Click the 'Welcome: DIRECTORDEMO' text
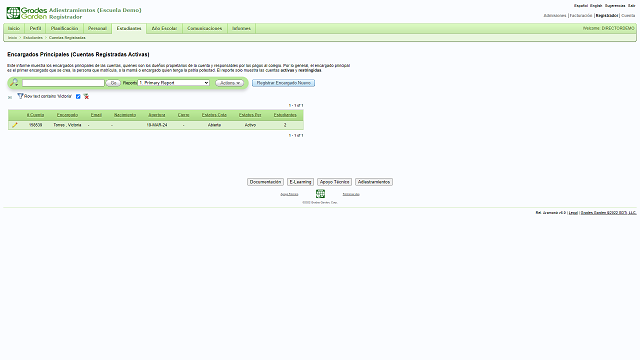Viewport: 640px width, 360px height. click(x=609, y=29)
